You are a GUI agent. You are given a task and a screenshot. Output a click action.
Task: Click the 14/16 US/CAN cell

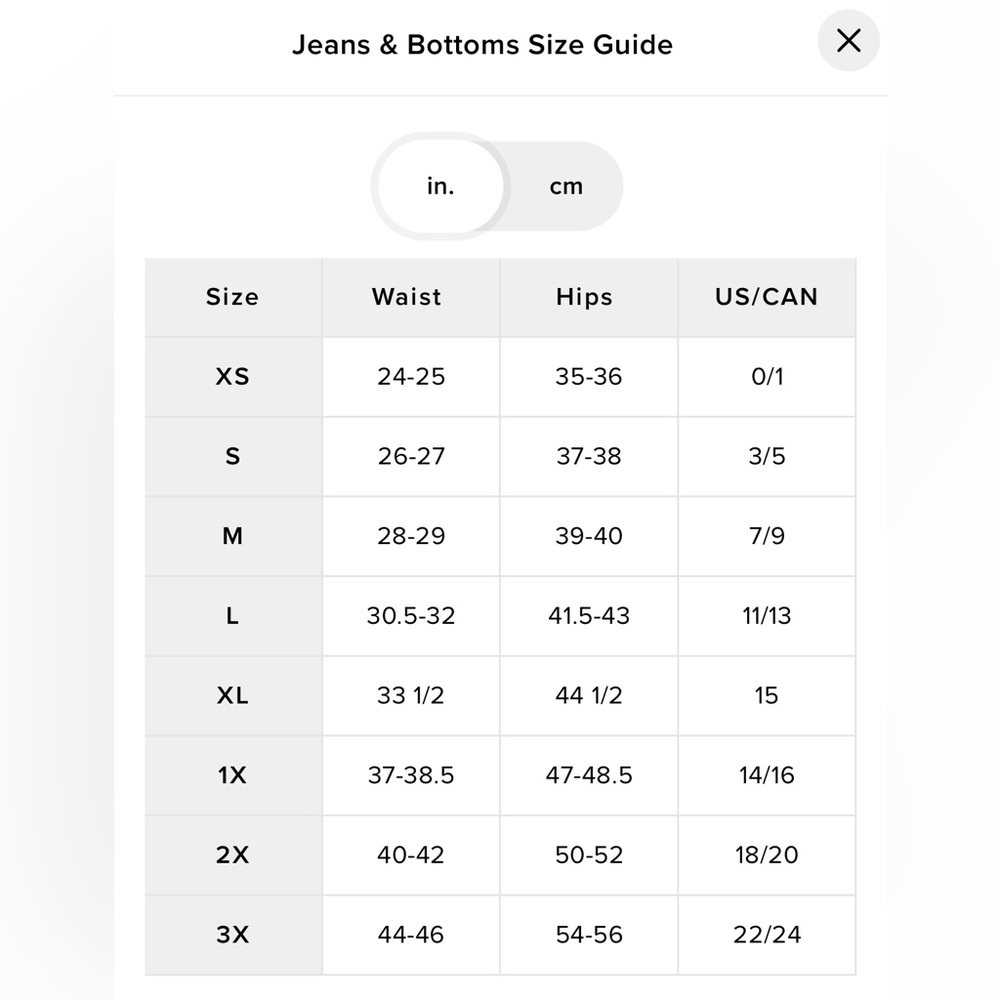click(x=767, y=776)
